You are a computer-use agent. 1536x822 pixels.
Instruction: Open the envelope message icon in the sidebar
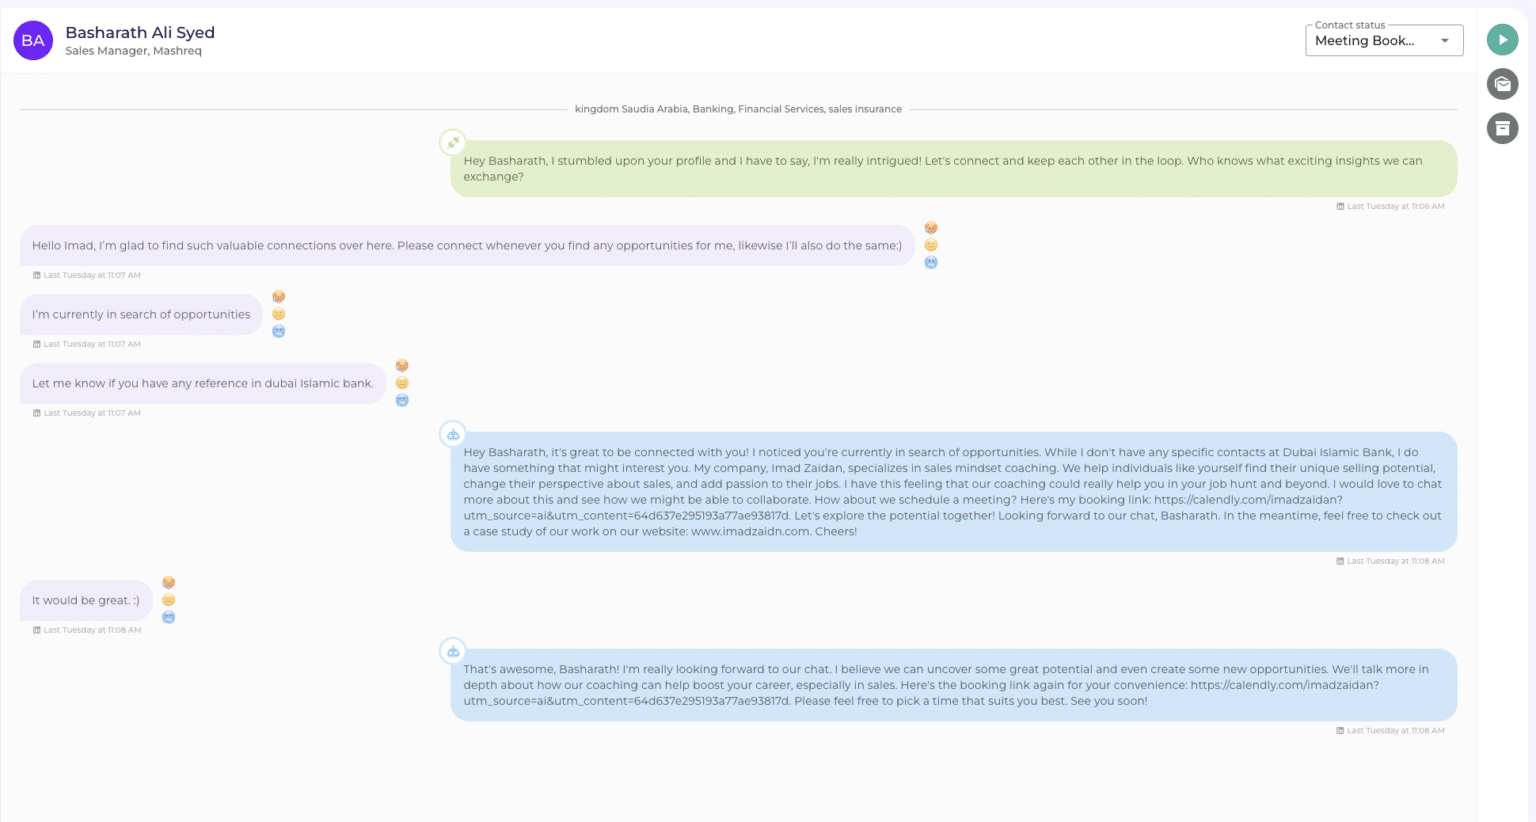[1502, 84]
